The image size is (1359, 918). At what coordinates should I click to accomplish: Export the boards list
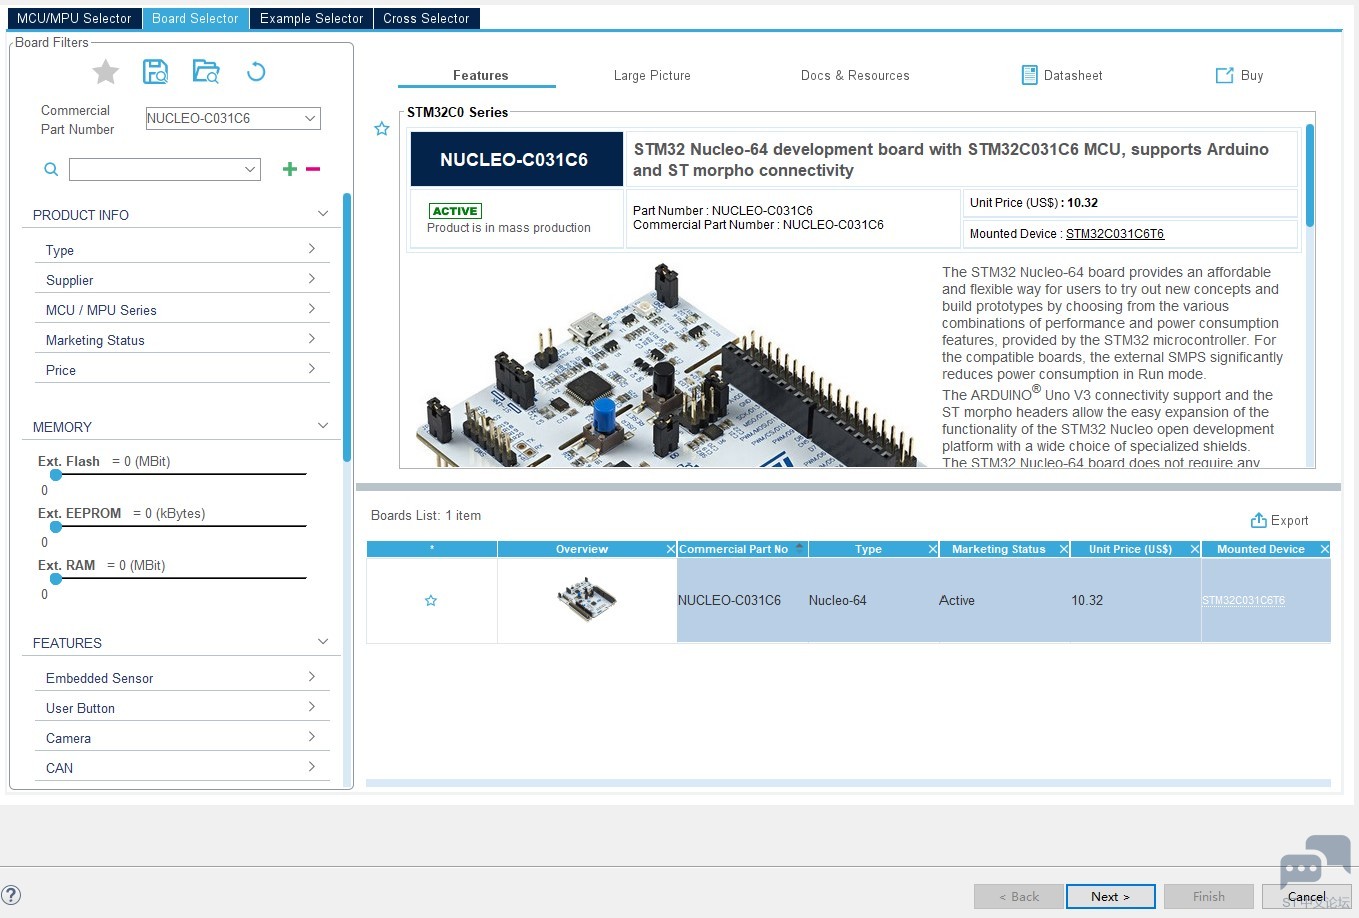(1279, 520)
